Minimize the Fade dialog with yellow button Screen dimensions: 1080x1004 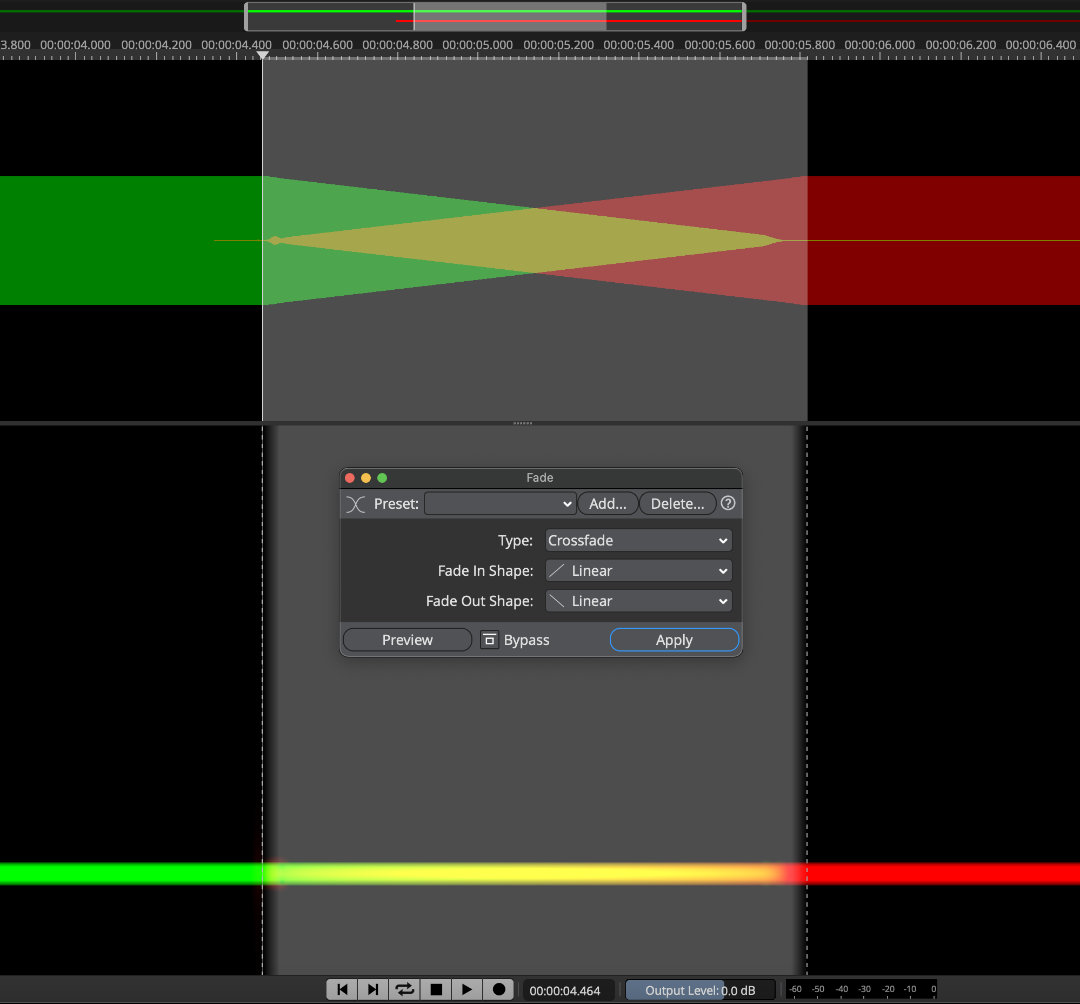pos(366,478)
